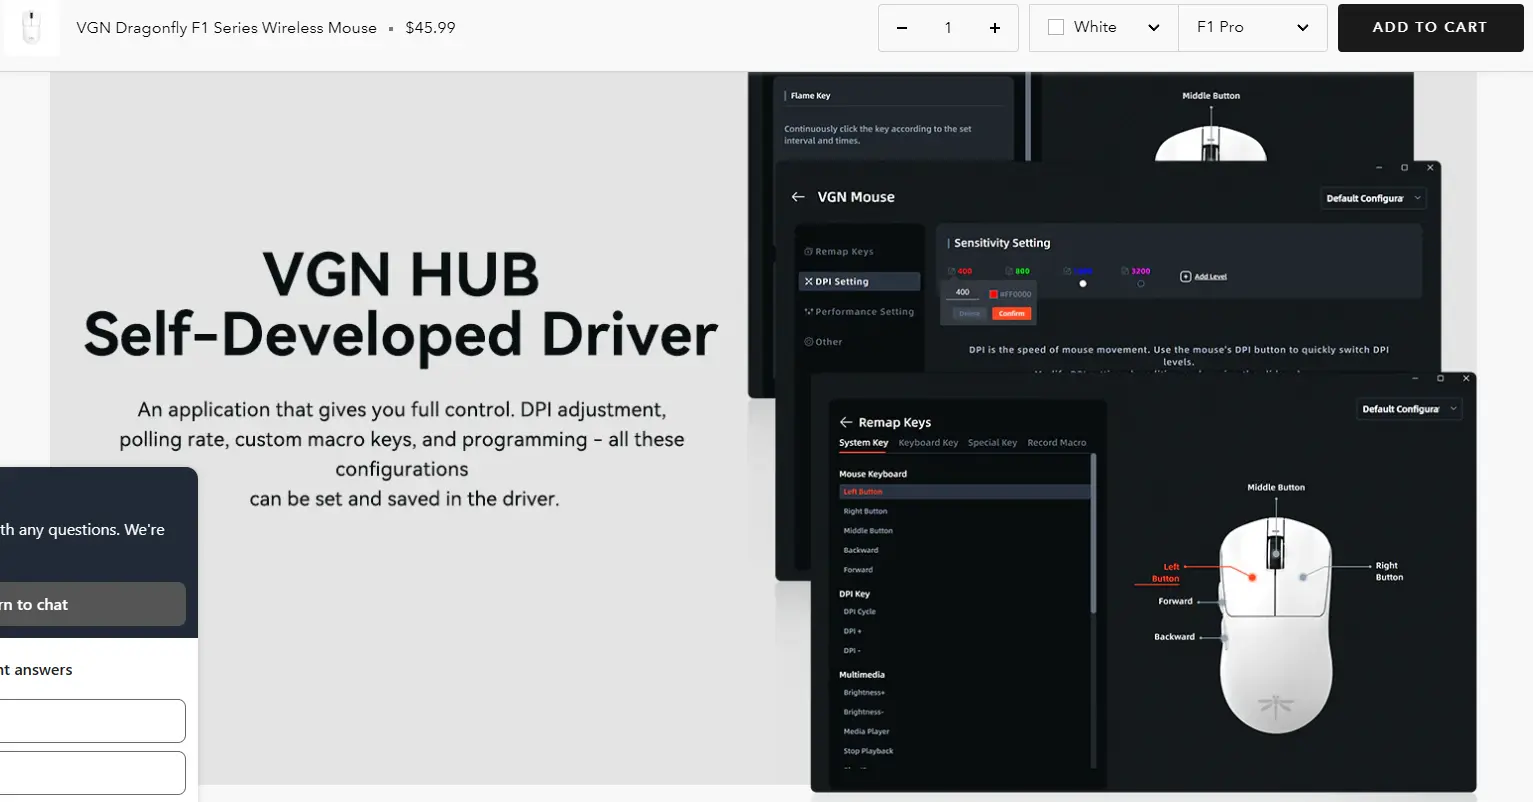Click Delete in the DPI level popup
Screen dimensions: 1533x802
pos(970,313)
